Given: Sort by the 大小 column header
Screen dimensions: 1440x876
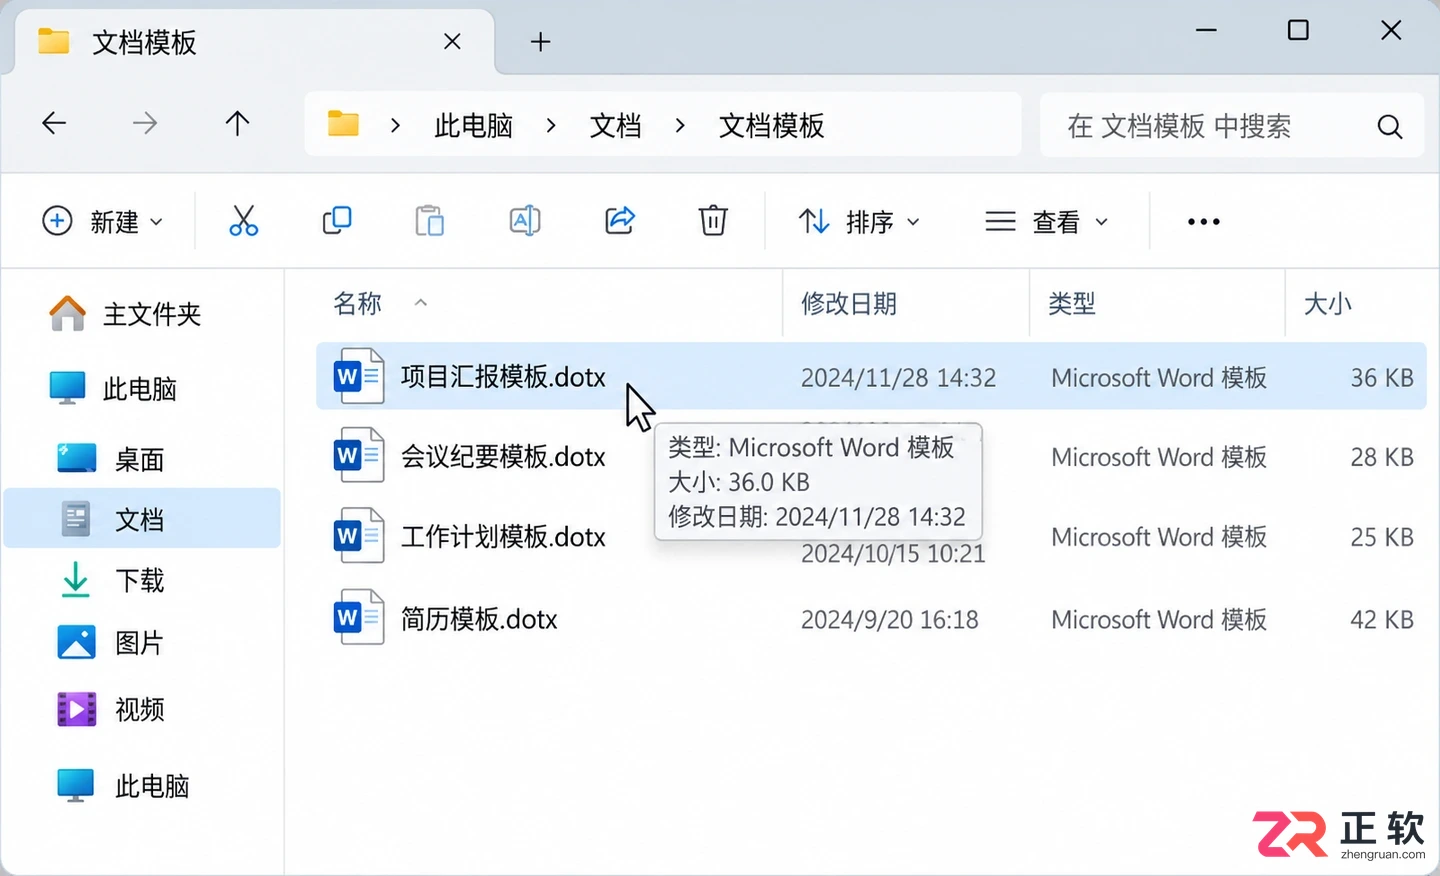Looking at the screenshot, I should point(1327,303).
